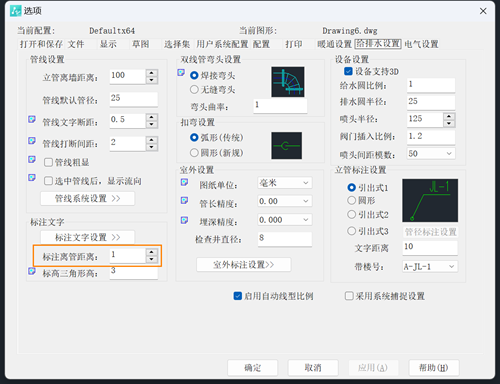Click the 排水圆半径 input field
The image size is (500, 384).
[431, 102]
